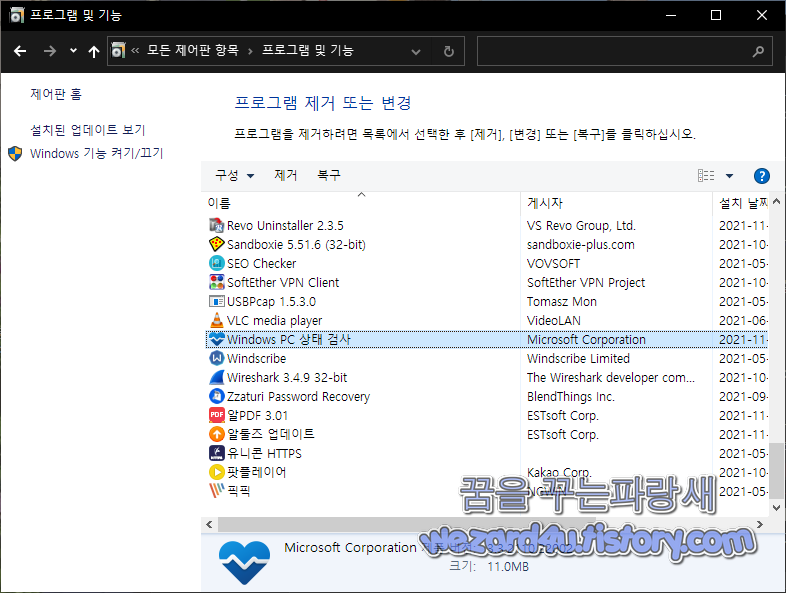Click the USBPcap 1.5.3.0 icon
The height and width of the screenshot is (593, 786).
pyautogui.click(x=216, y=301)
